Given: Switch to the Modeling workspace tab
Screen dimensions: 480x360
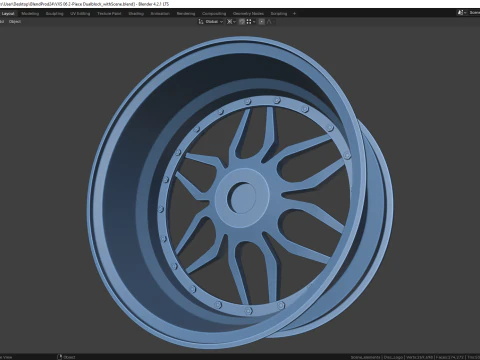Looking at the screenshot, I should [30, 14].
